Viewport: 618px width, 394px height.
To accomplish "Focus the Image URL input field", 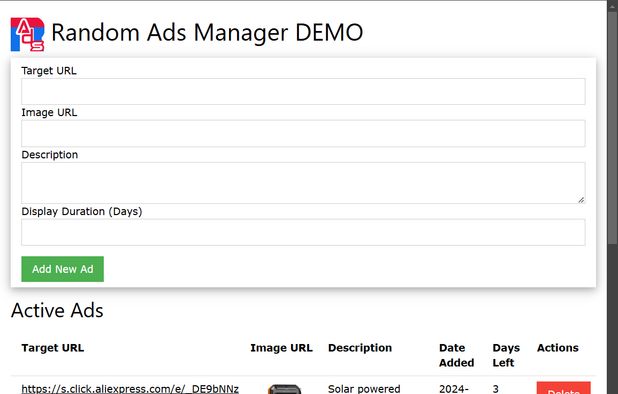I will 303,134.
